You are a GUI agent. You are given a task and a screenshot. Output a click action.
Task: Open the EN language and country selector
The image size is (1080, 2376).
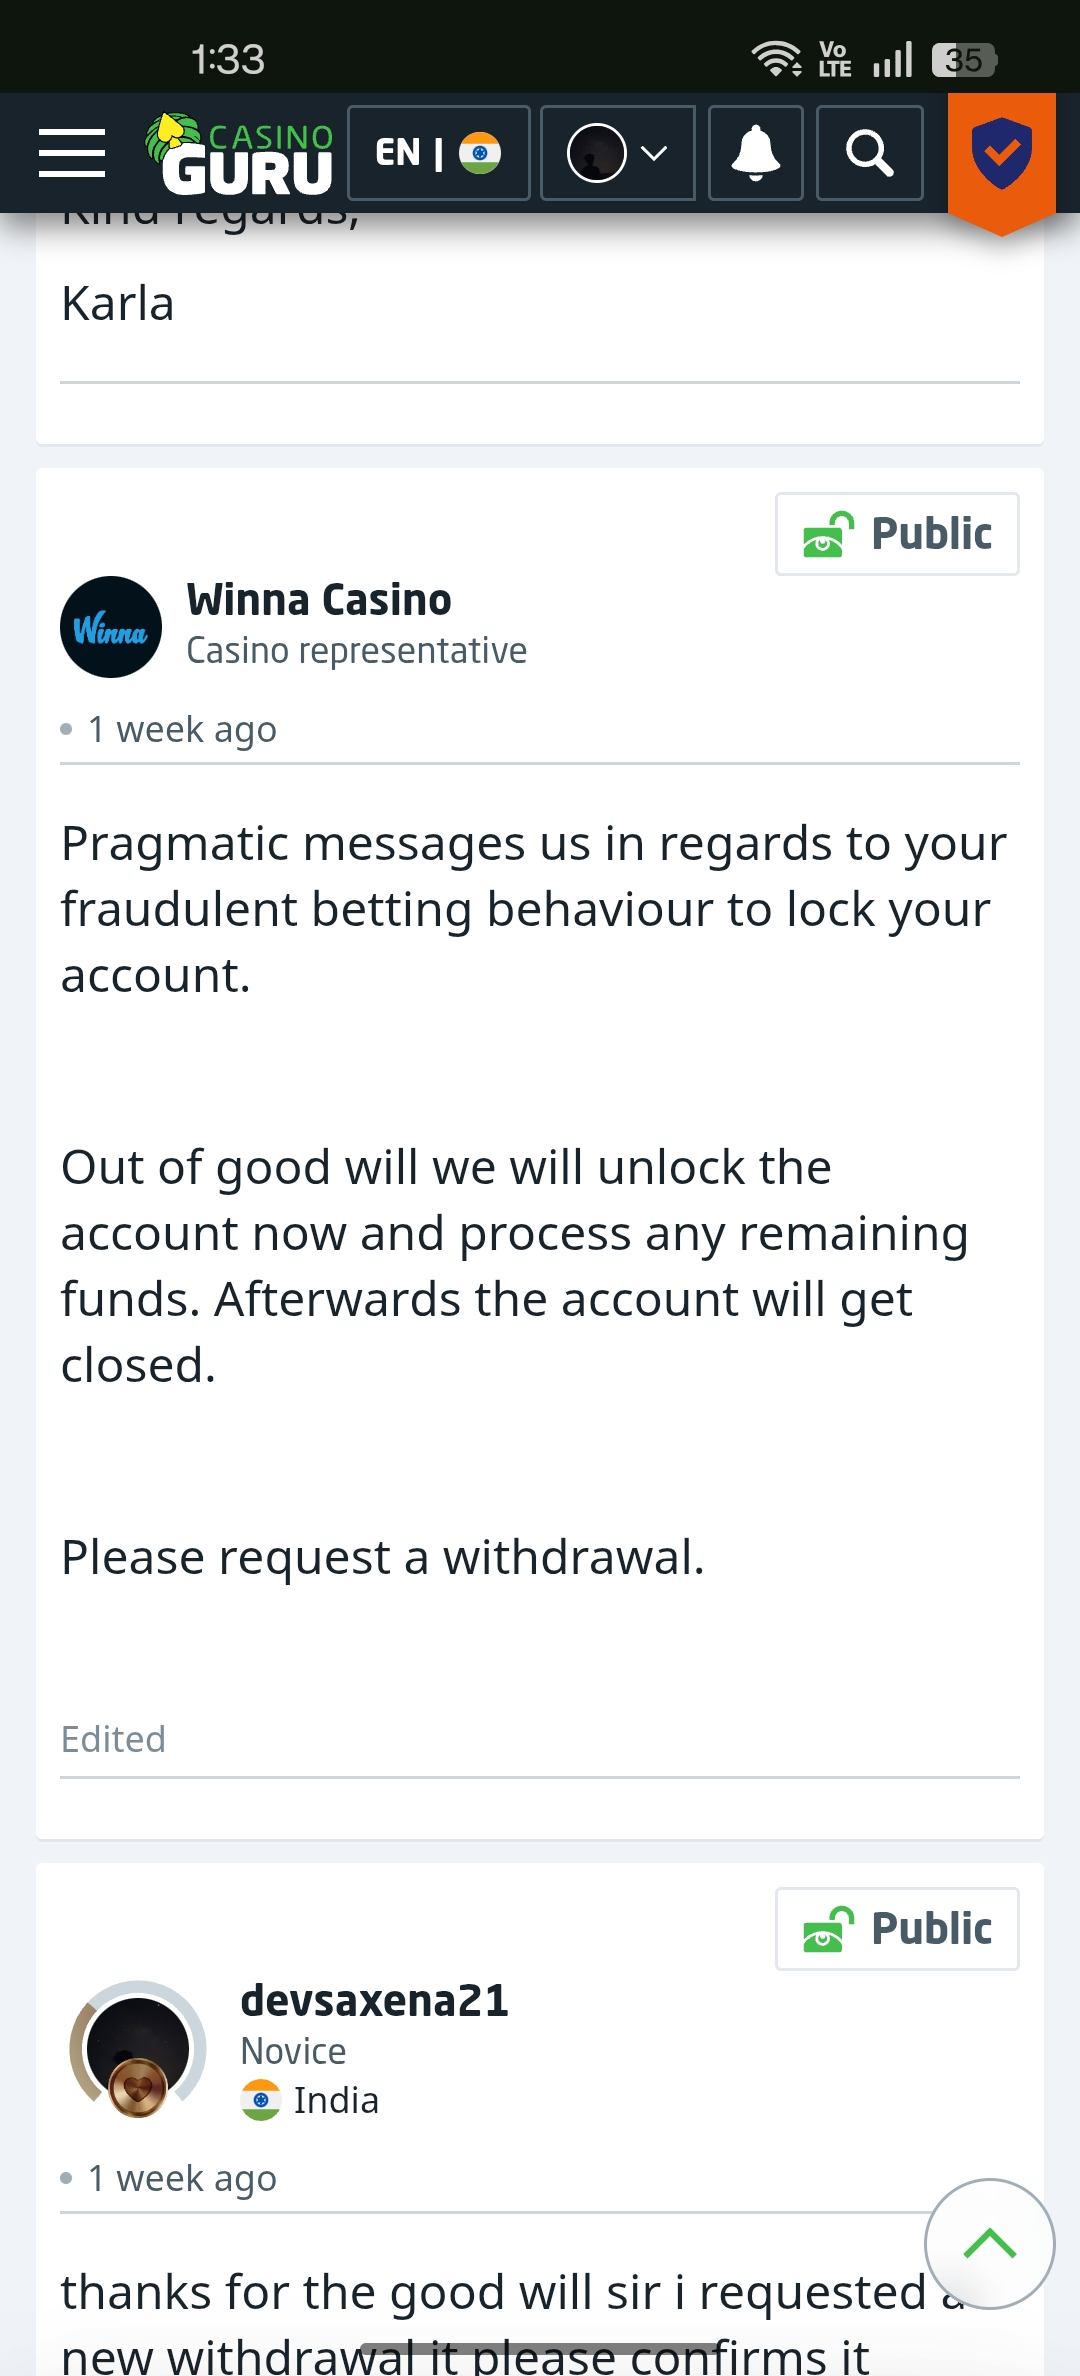coord(438,153)
